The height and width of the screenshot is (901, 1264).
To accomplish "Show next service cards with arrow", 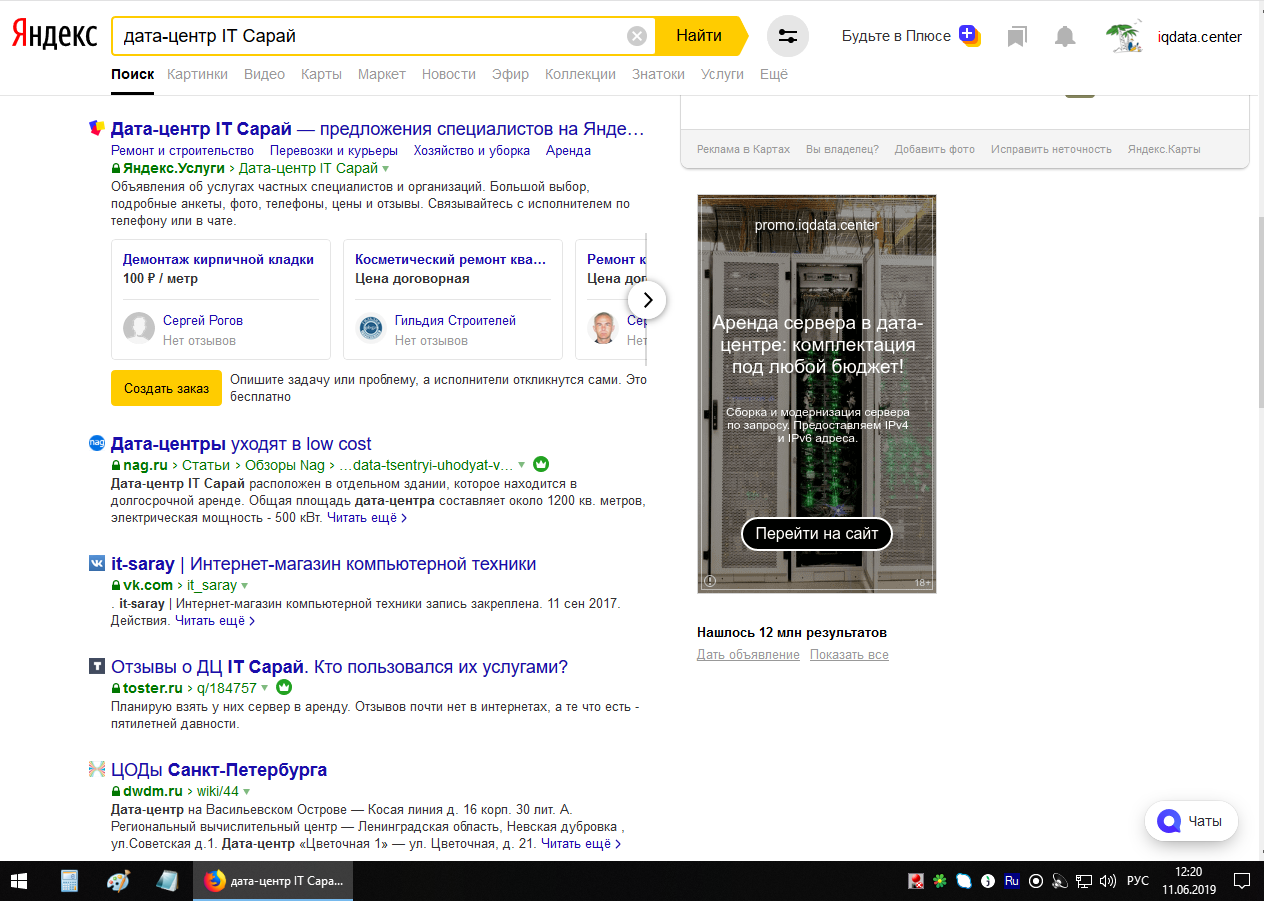I will tap(647, 299).
